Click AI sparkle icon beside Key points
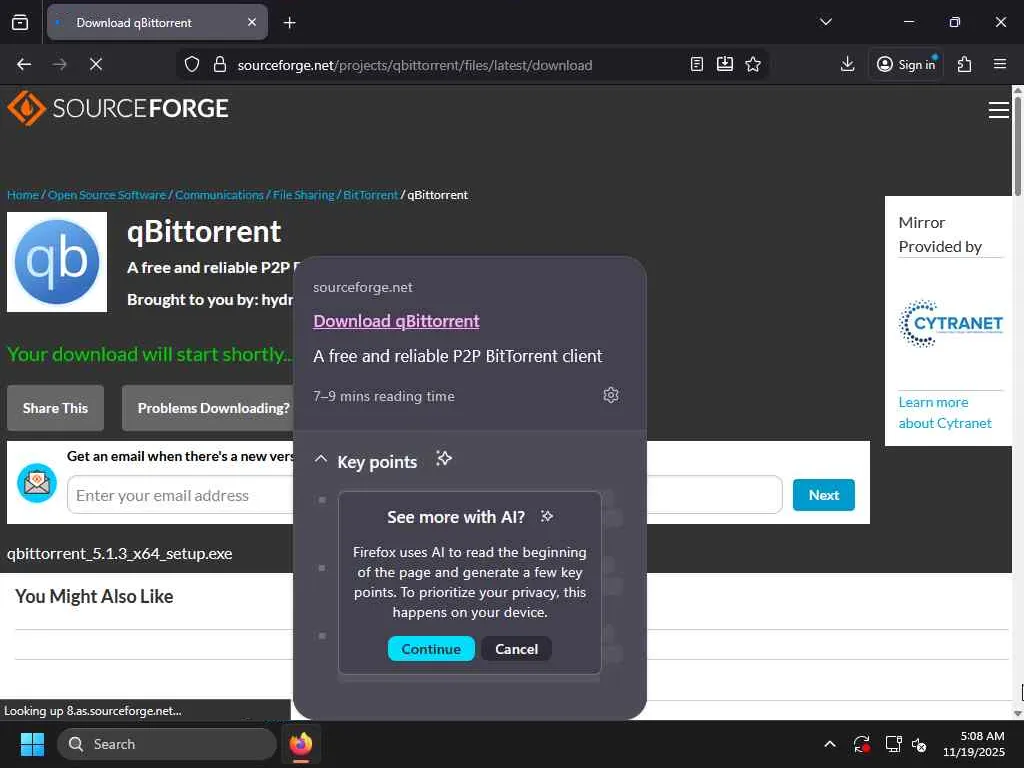The width and height of the screenshot is (1024, 768). (444, 458)
